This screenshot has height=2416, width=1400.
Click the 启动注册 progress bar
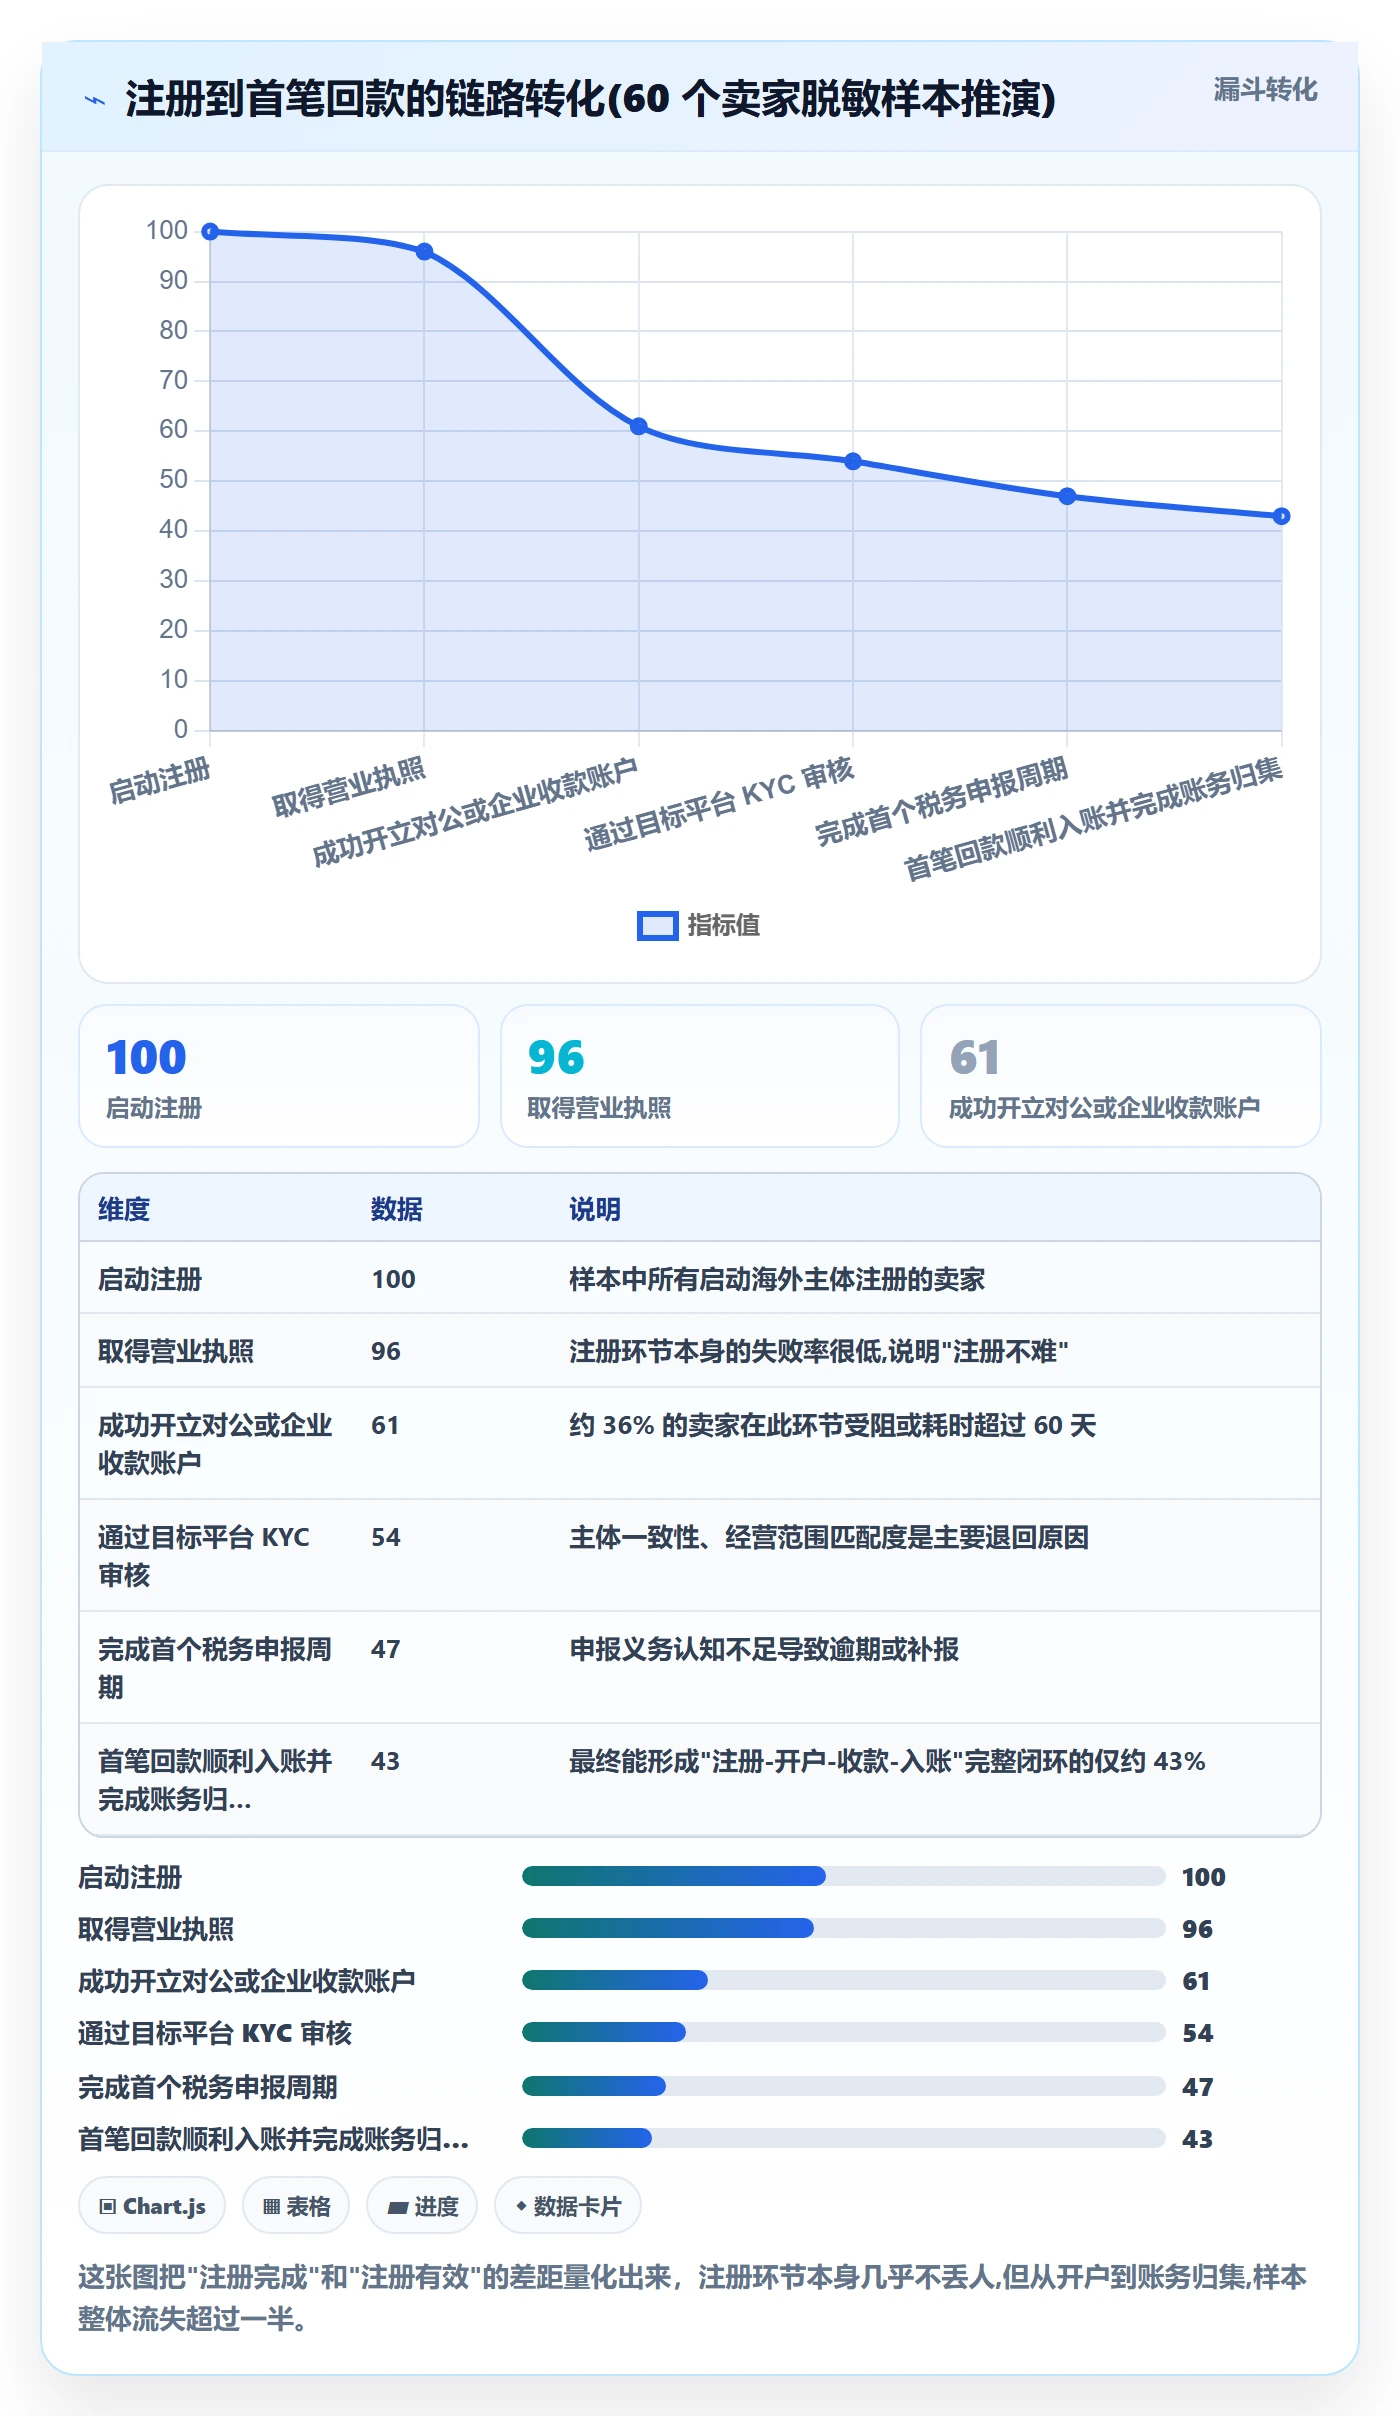click(x=843, y=1876)
